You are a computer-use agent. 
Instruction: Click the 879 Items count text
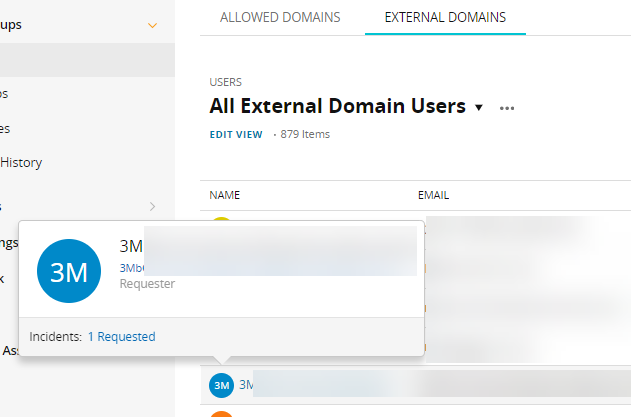click(305, 134)
